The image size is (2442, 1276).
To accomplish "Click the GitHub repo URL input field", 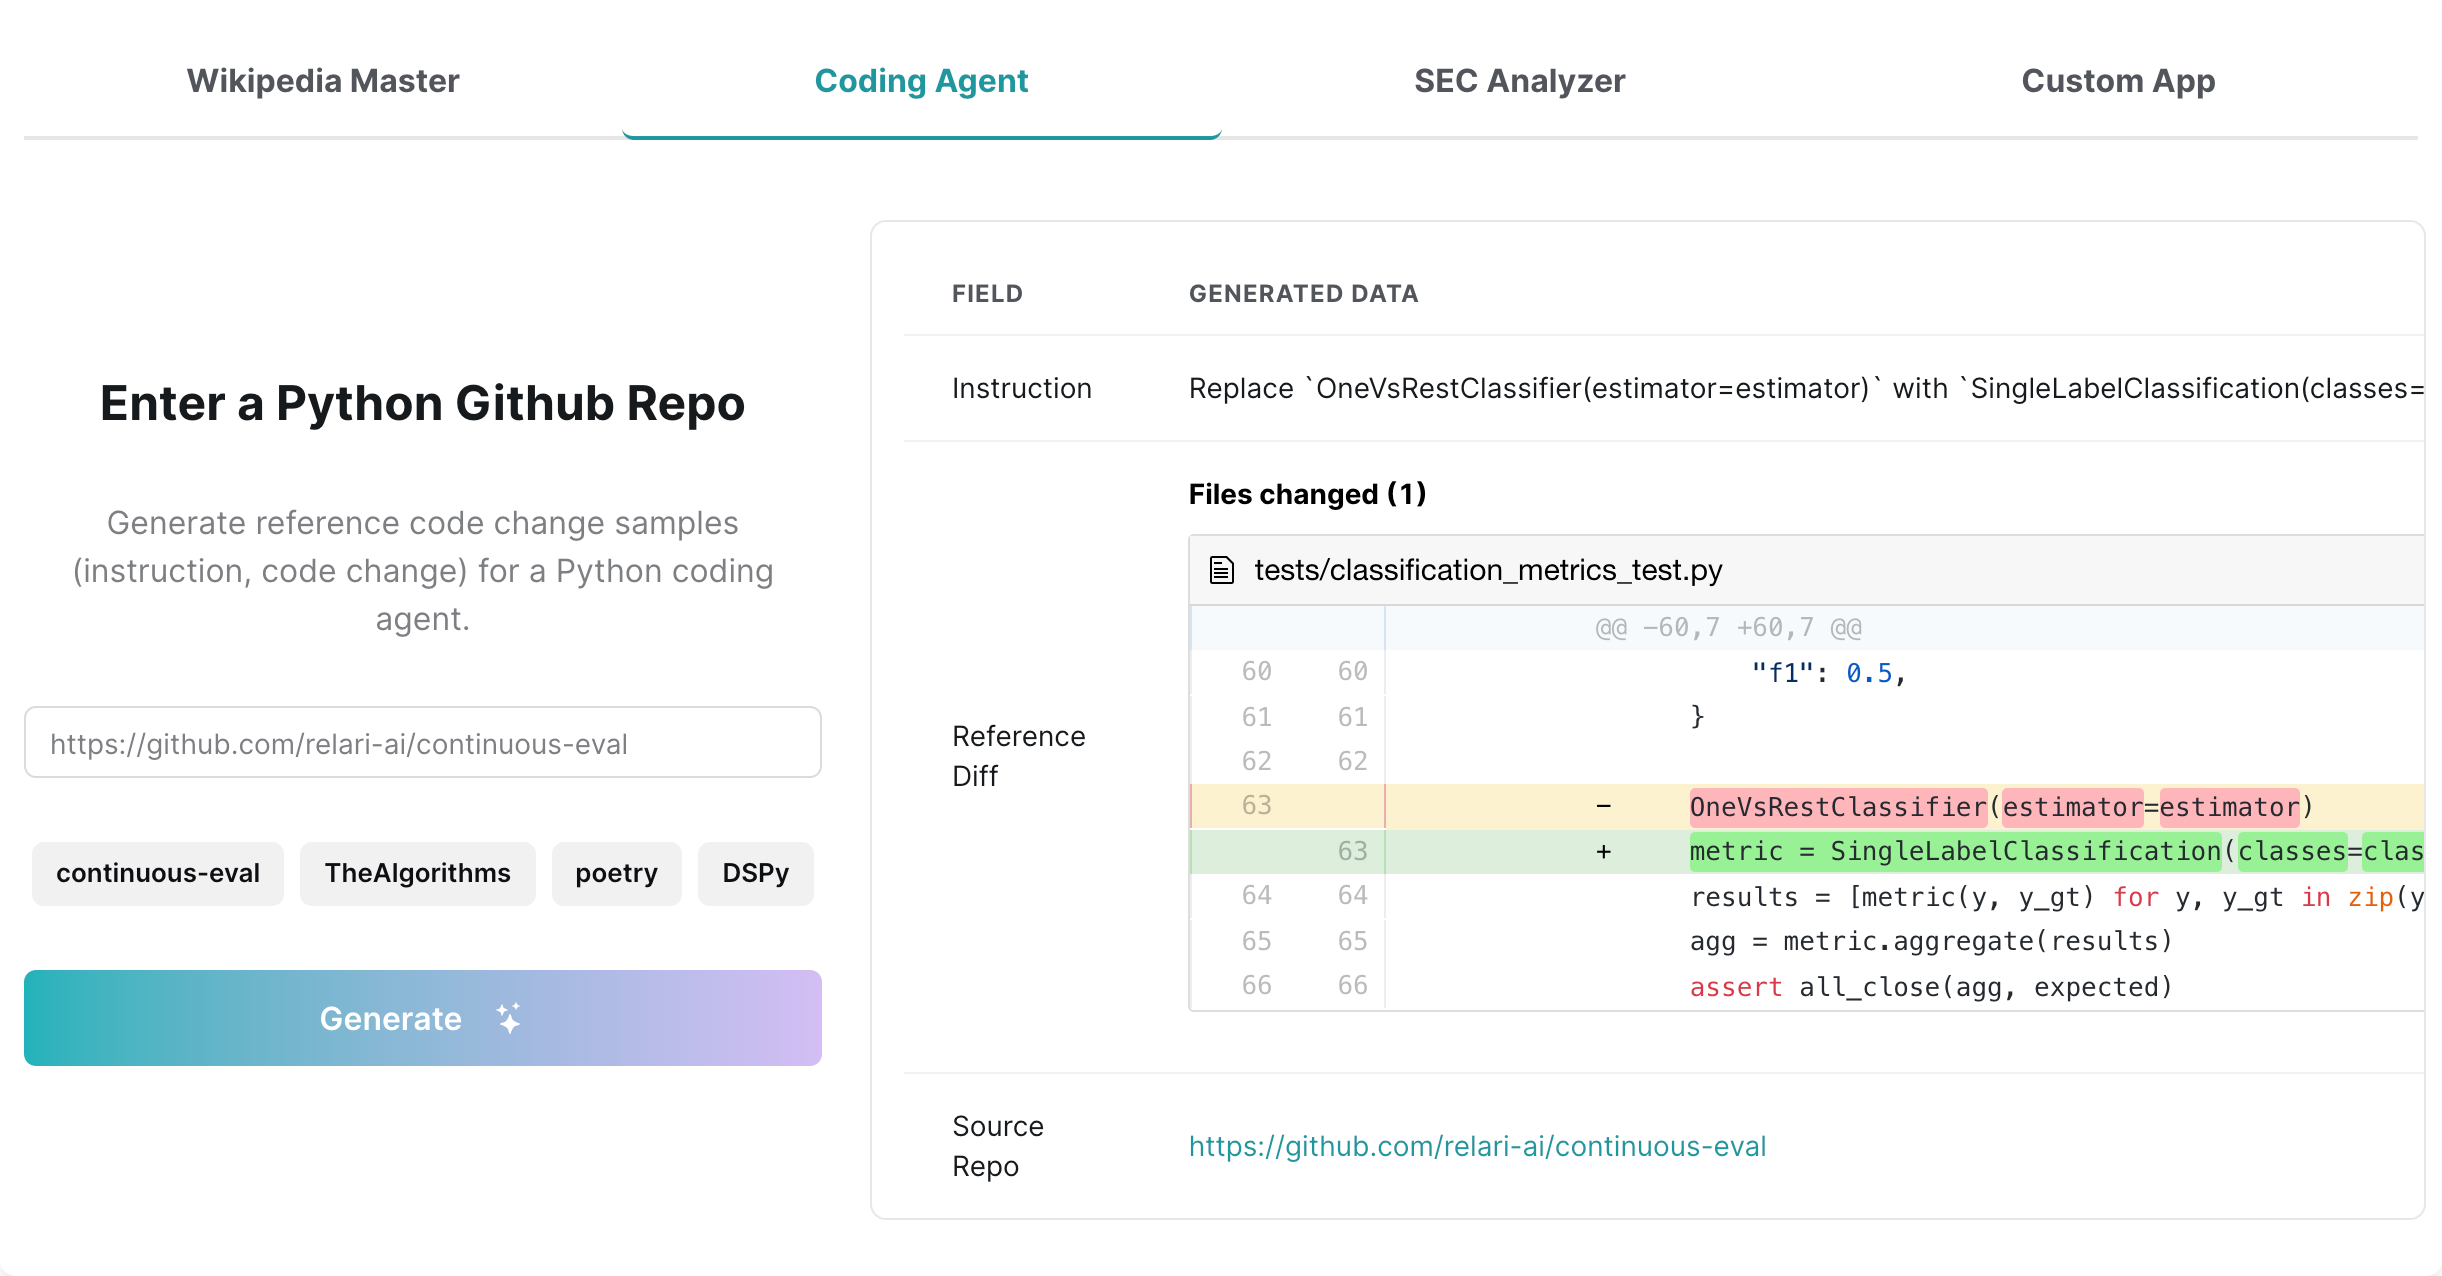I will click(x=422, y=743).
